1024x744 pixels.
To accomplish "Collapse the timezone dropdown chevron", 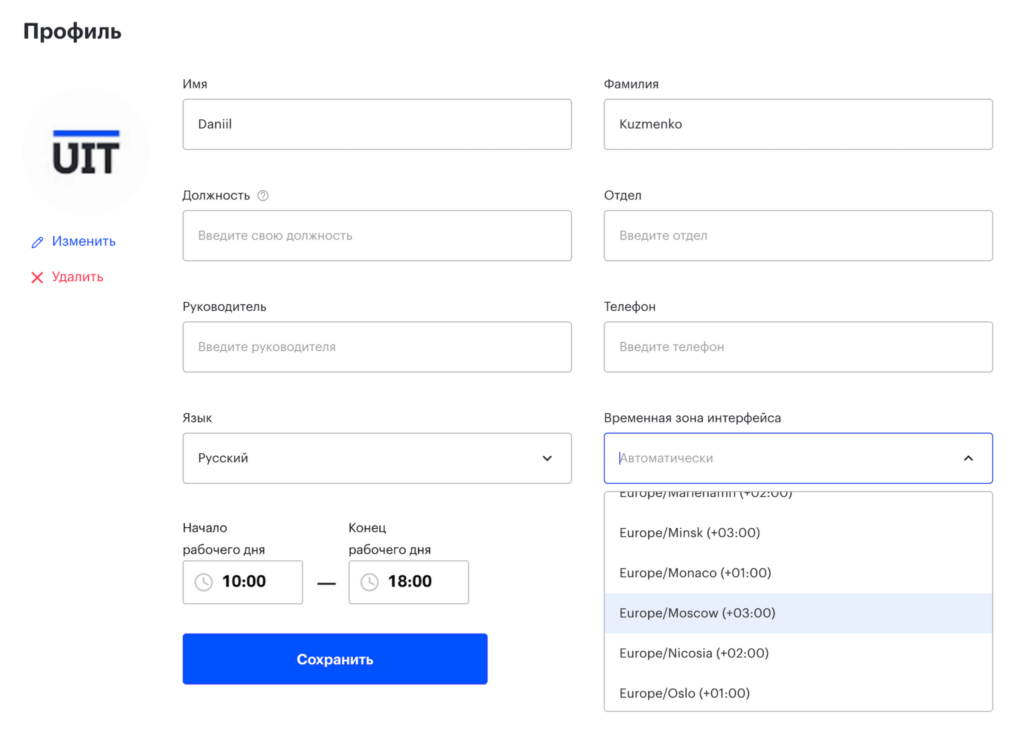I will 968,459.
